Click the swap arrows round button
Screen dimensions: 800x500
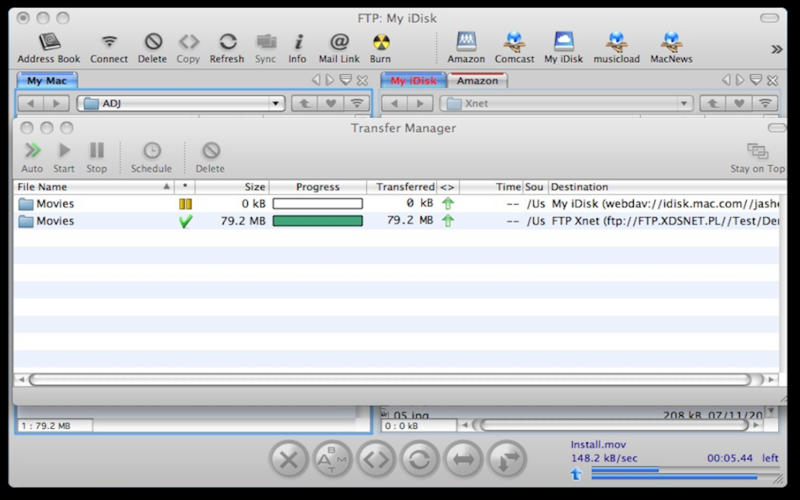[507, 460]
